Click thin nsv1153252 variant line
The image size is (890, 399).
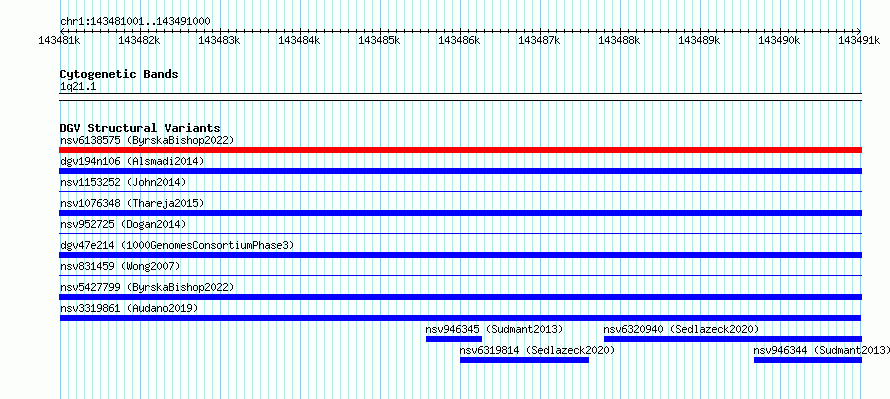tap(460, 192)
